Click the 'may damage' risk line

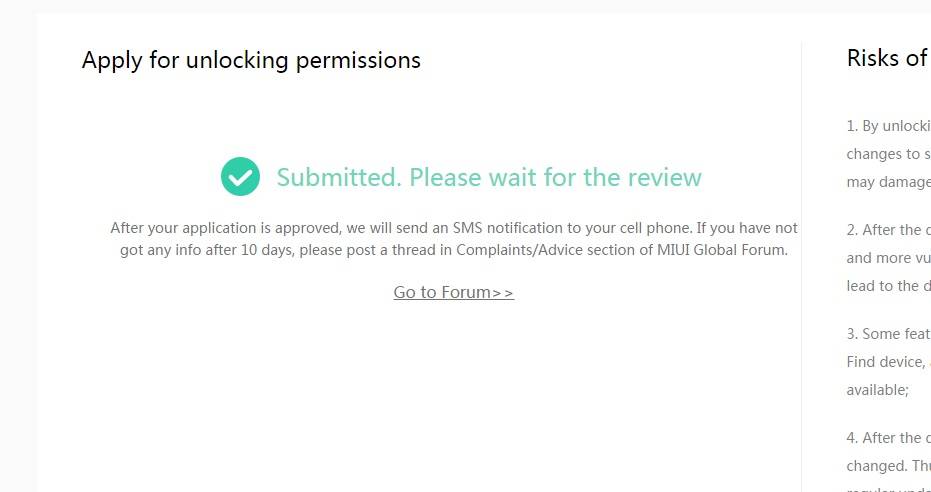888,182
